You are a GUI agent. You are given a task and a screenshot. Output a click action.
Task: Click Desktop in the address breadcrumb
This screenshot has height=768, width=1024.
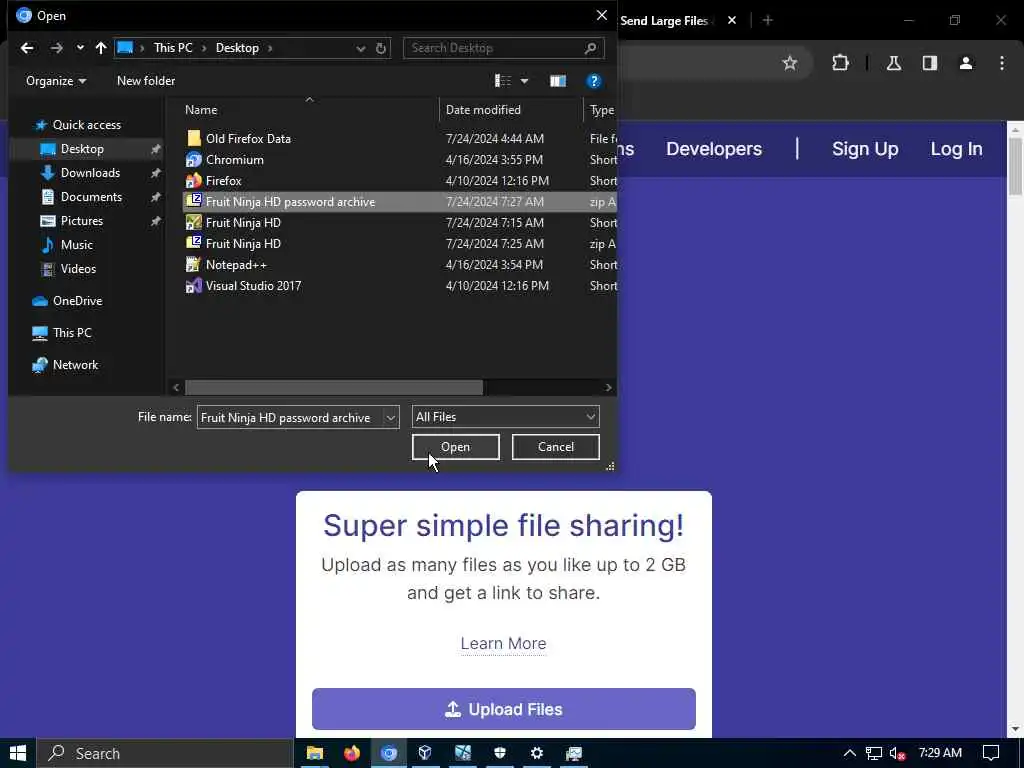click(237, 48)
